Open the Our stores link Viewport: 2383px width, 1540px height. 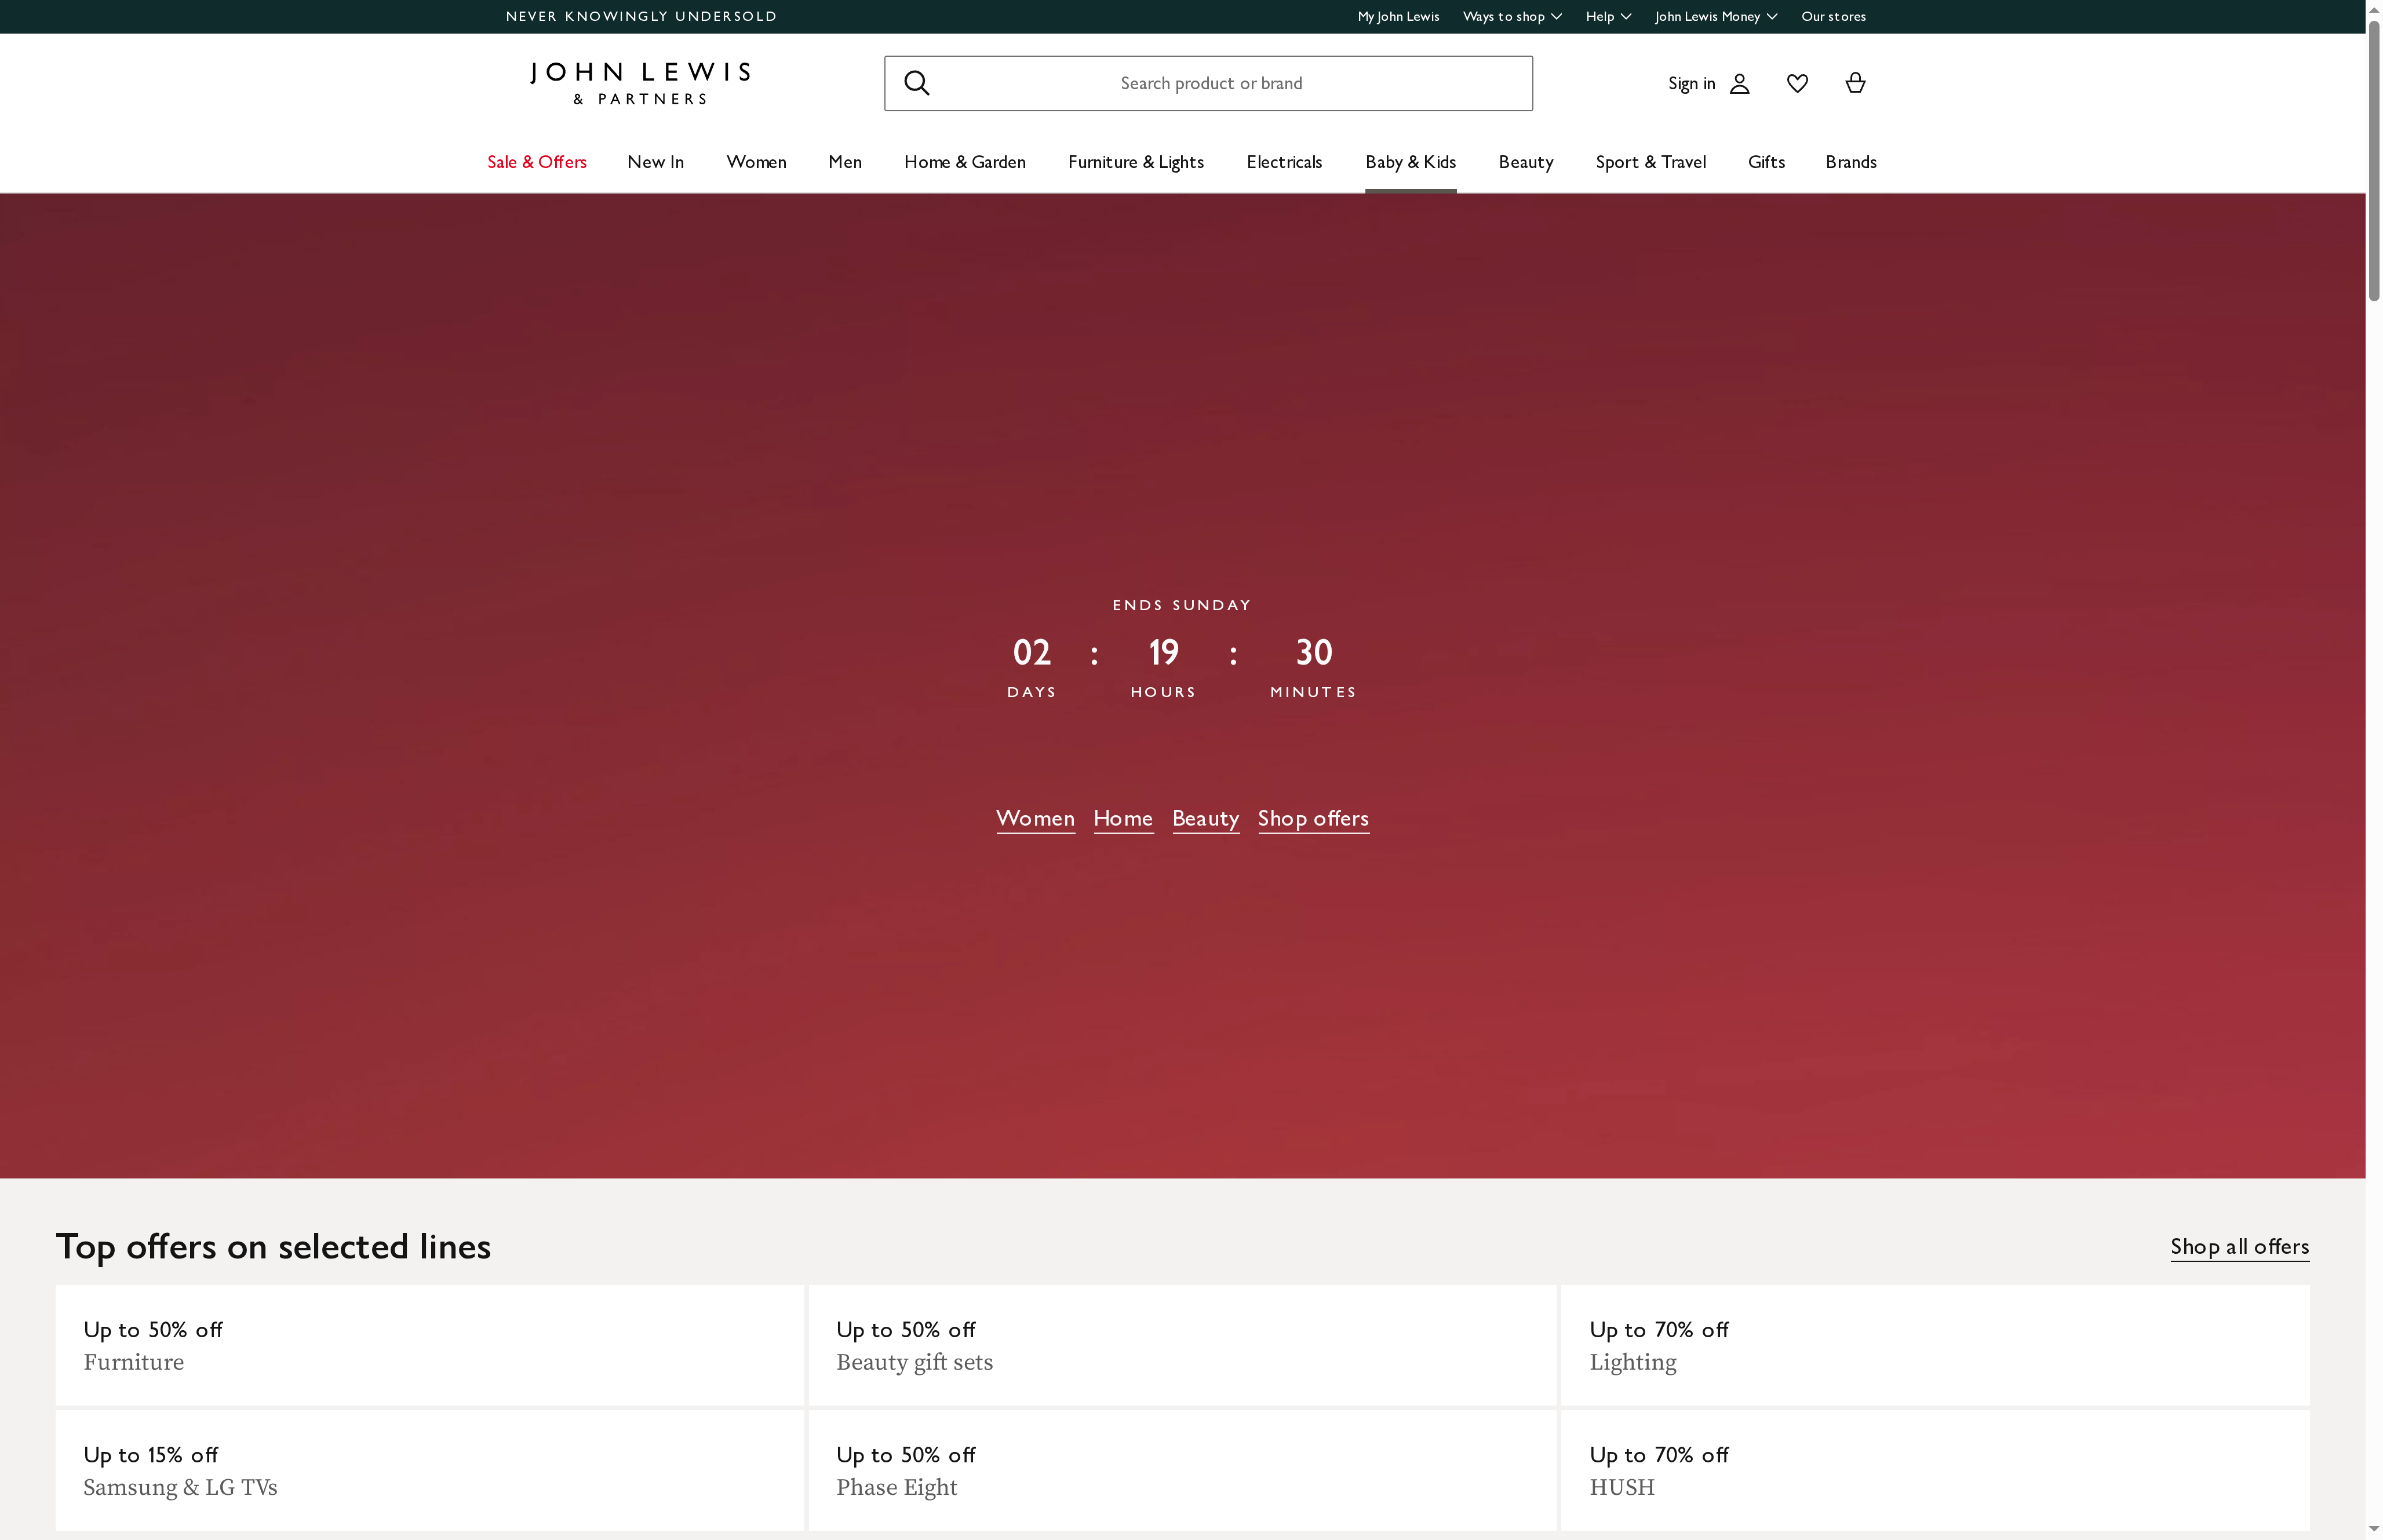[1833, 16]
